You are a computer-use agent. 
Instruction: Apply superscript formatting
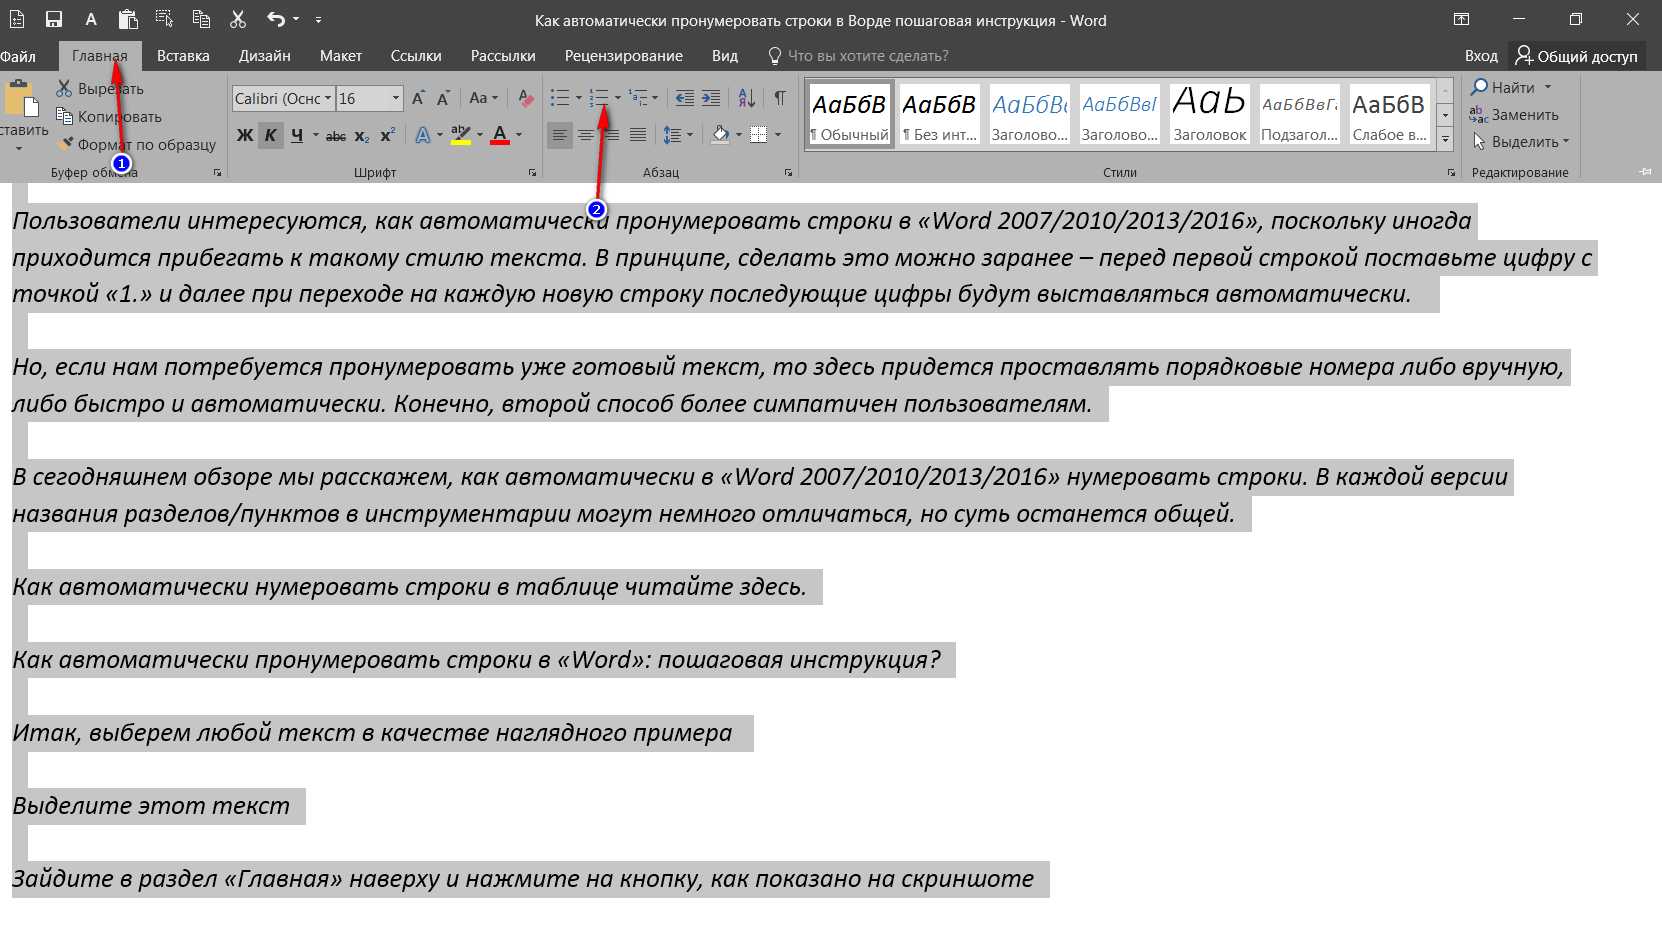point(388,135)
